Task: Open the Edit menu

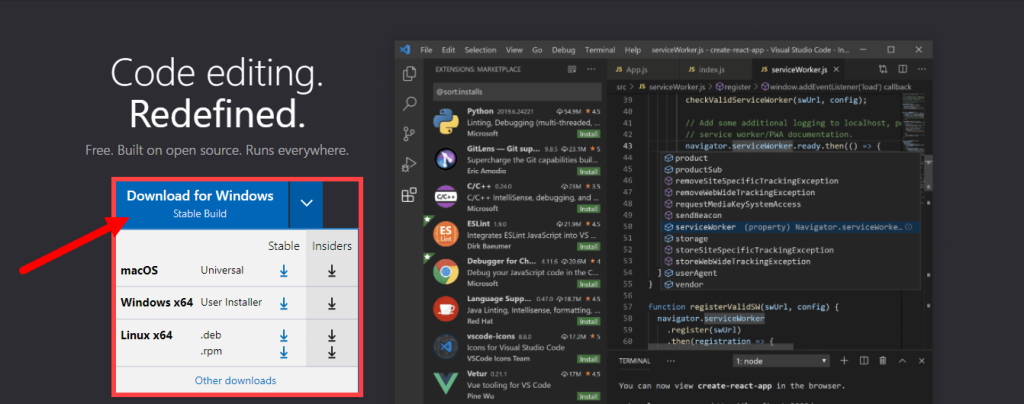Action: coord(448,50)
